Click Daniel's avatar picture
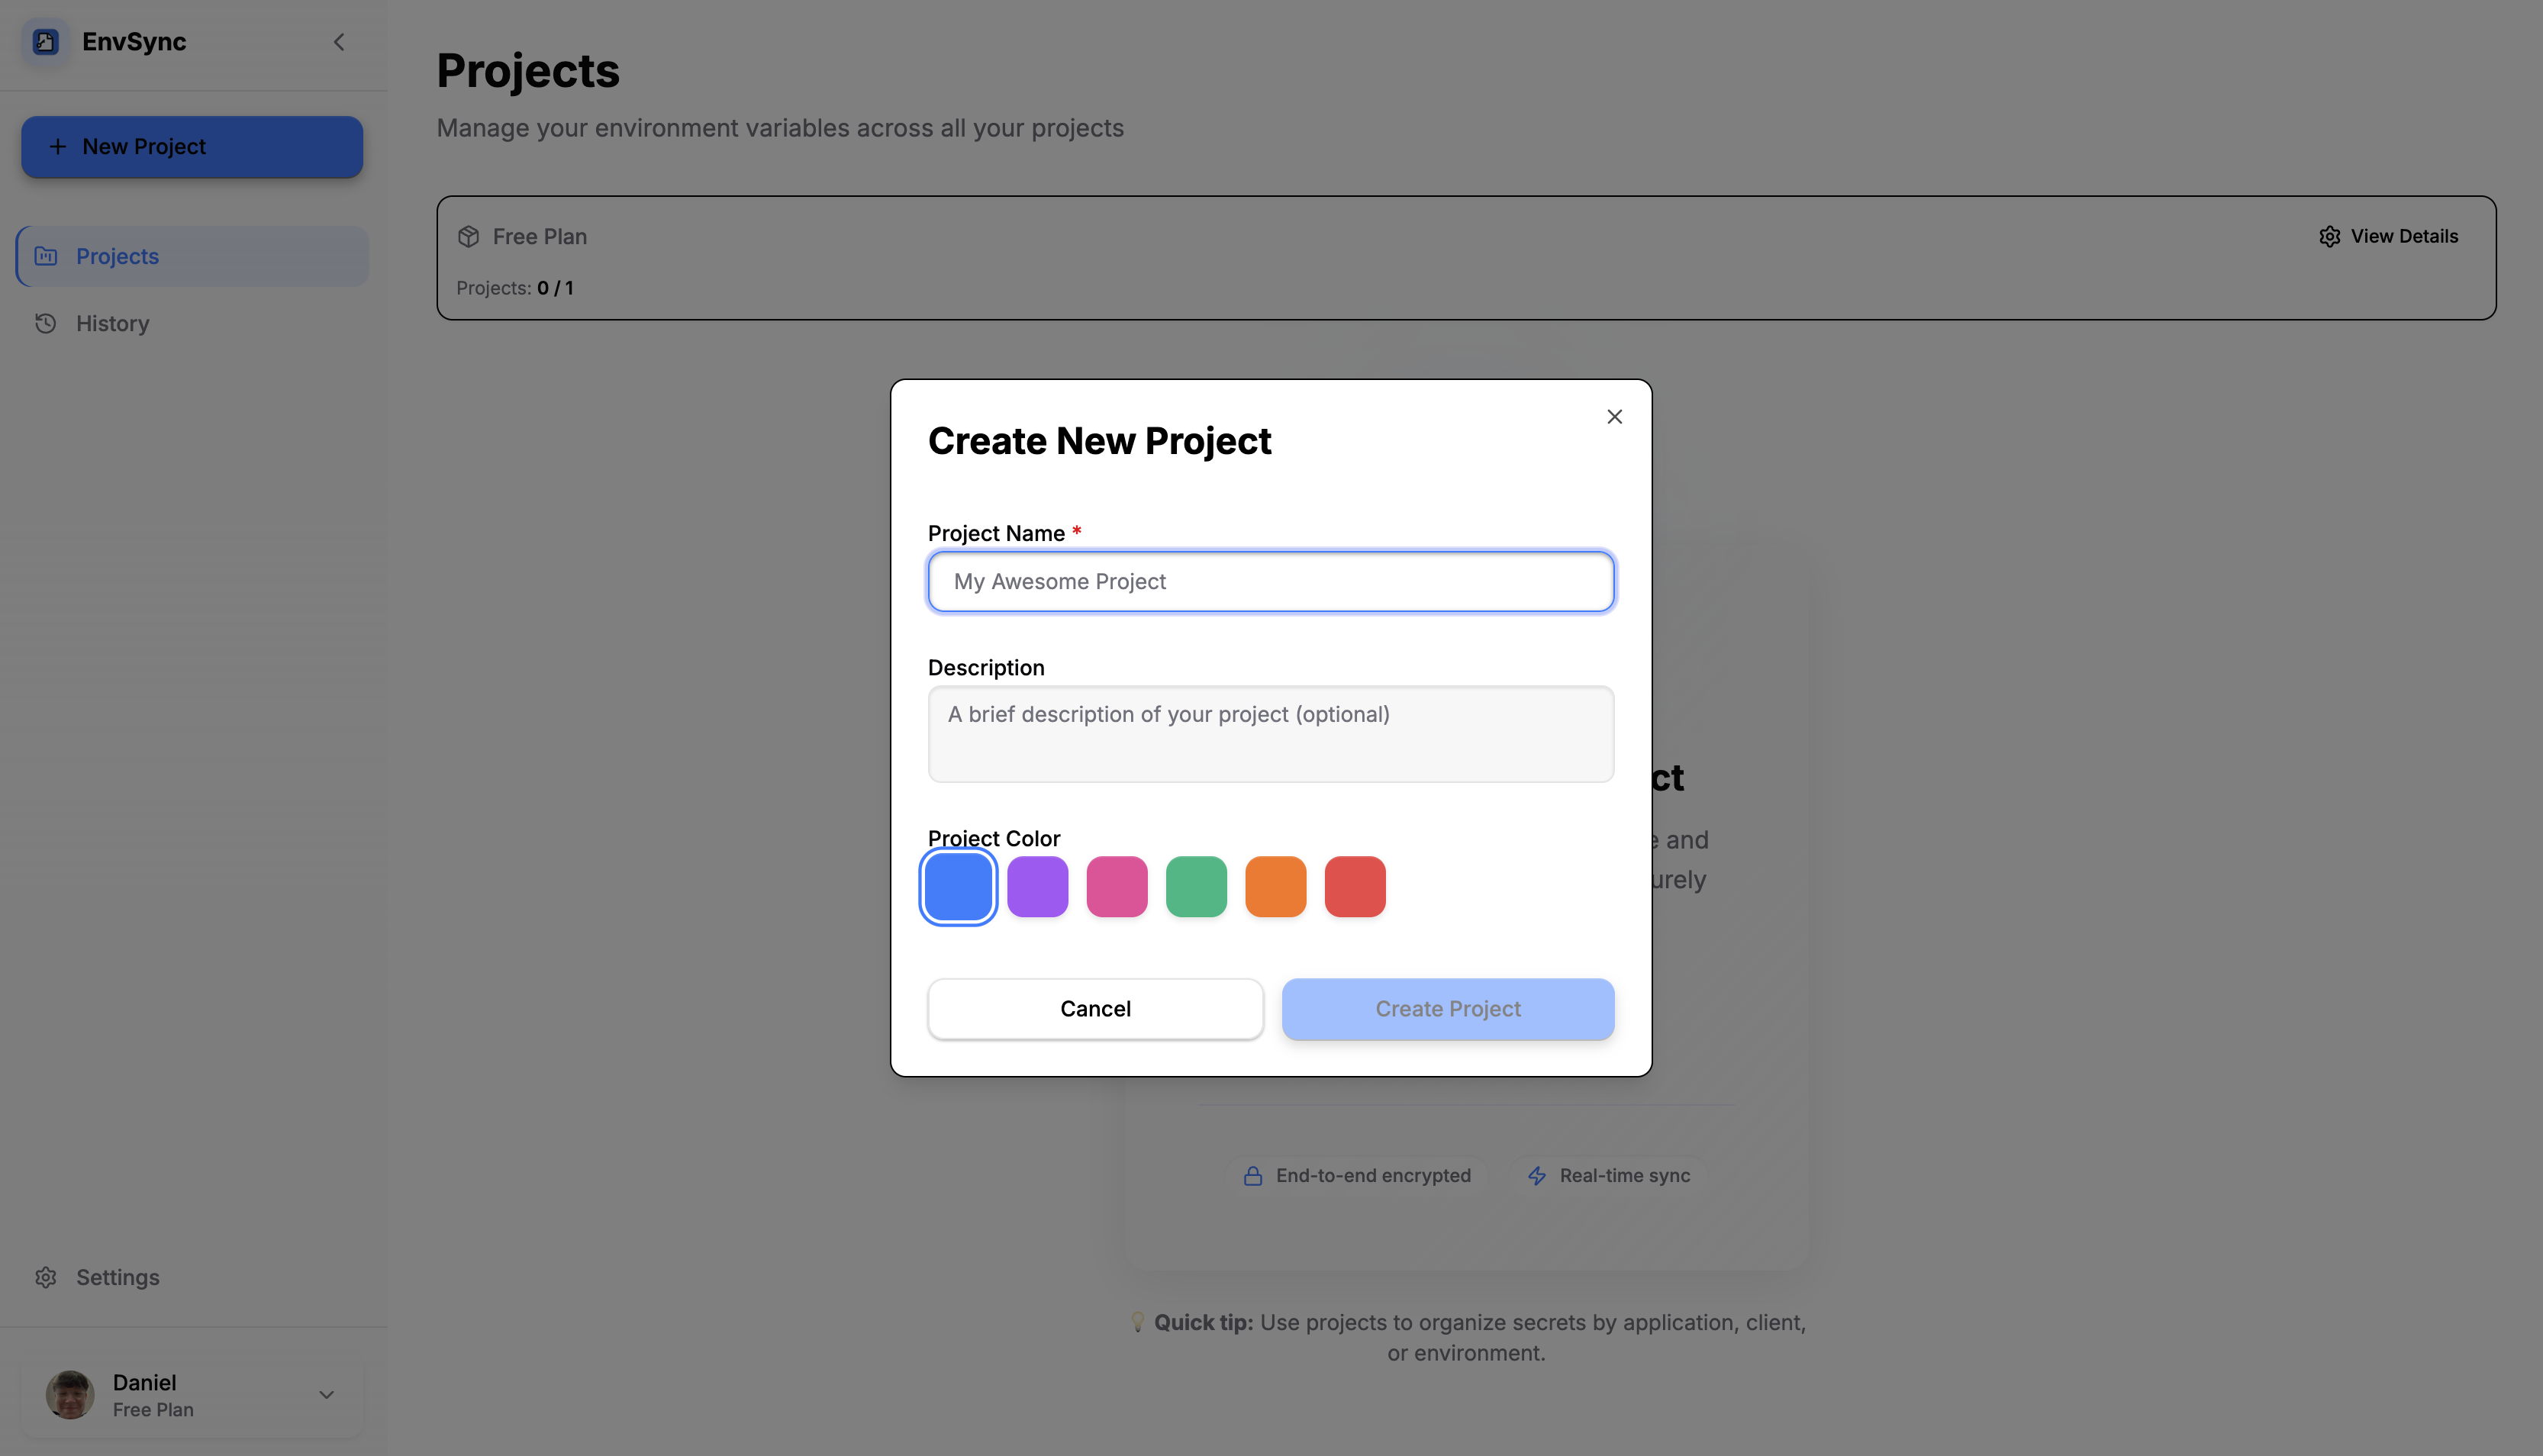 (x=70, y=1394)
